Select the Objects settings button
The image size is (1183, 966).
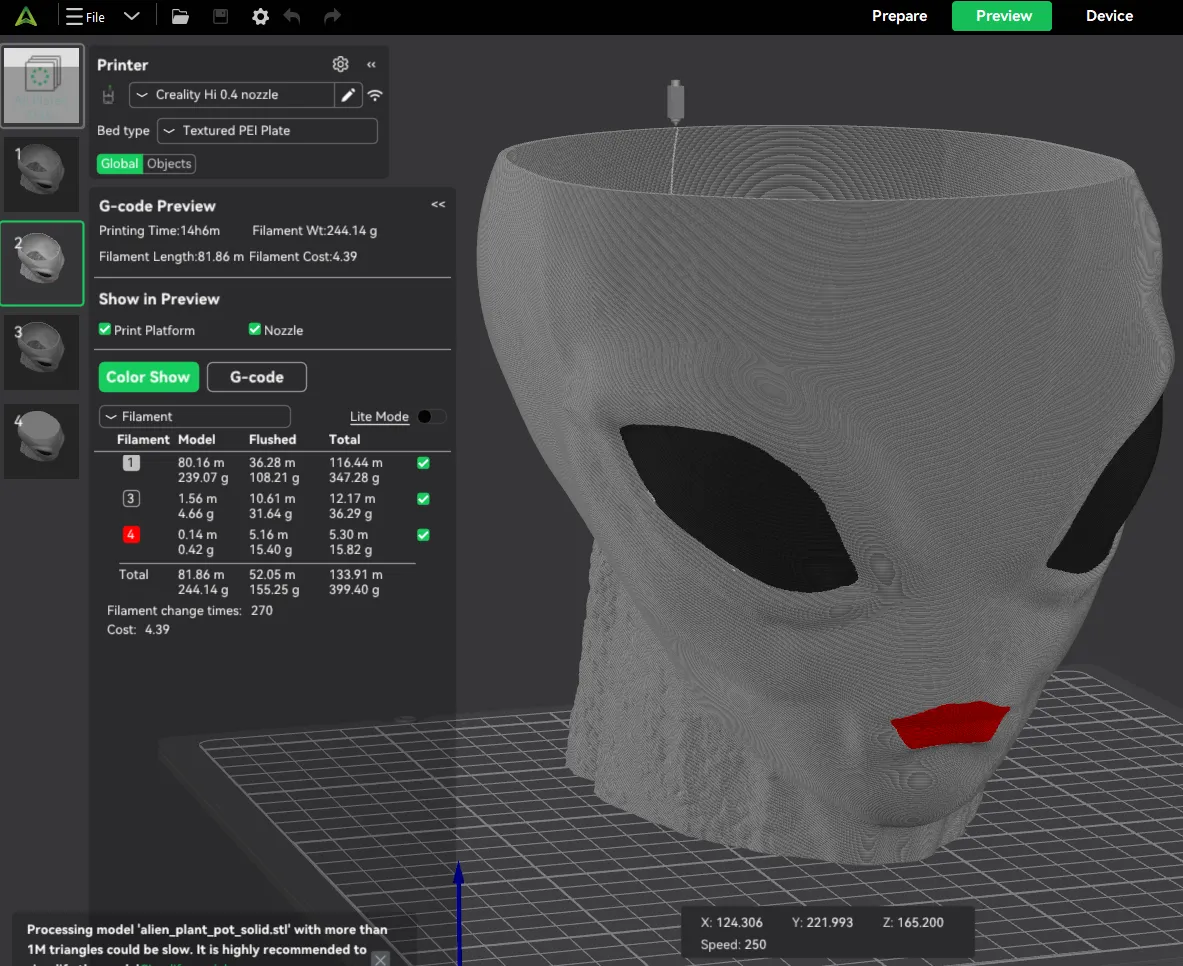click(169, 164)
